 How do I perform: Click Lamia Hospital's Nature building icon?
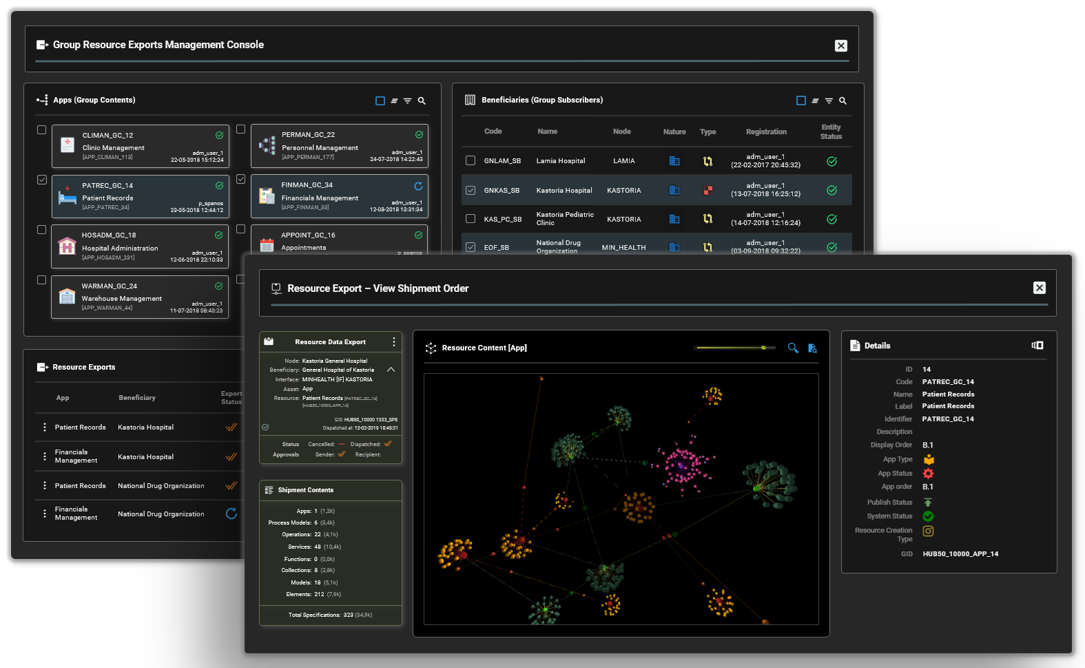pyautogui.click(x=674, y=161)
